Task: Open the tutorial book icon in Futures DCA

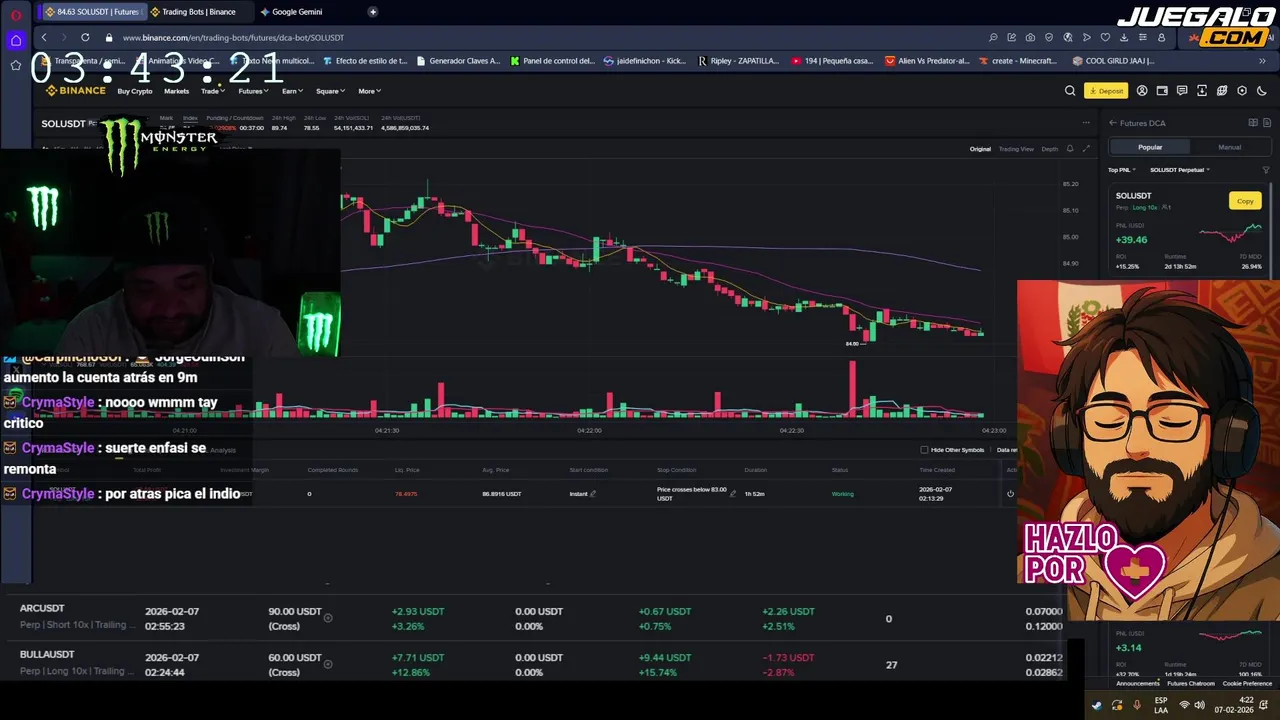Action: coord(1253,123)
